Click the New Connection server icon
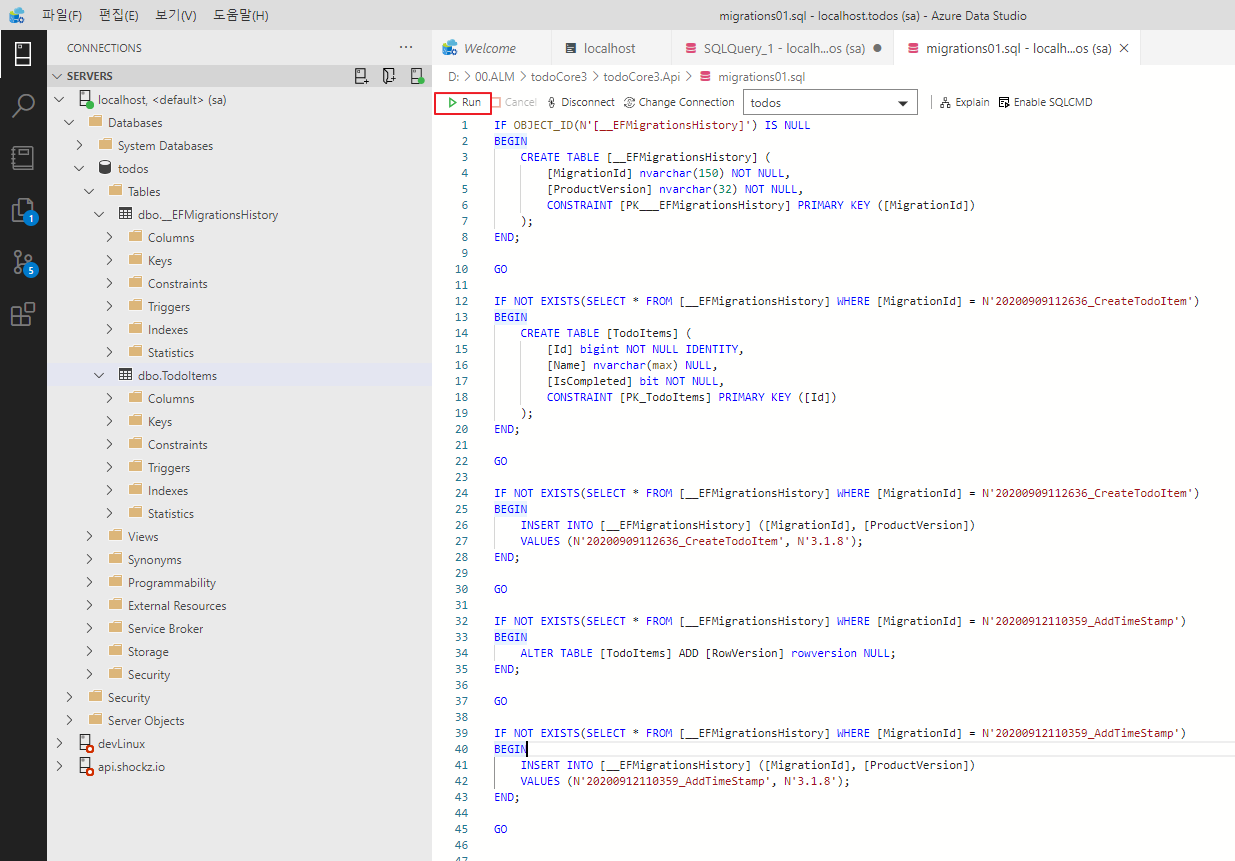 click(x=362, y=76)
